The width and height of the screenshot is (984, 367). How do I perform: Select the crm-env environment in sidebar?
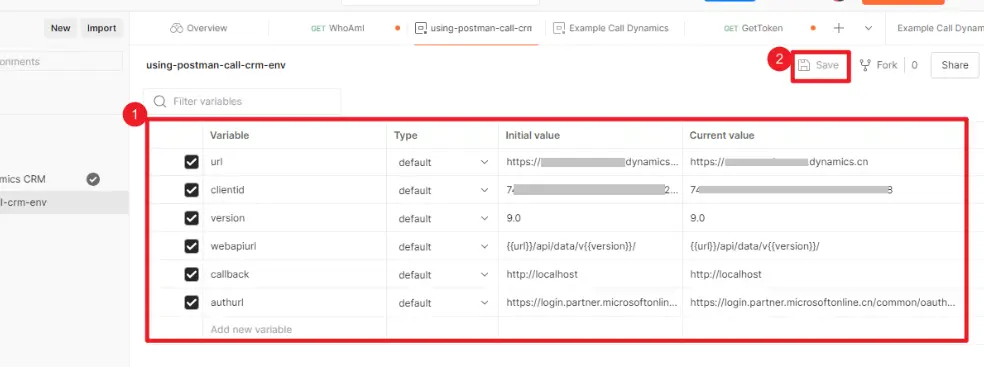pyautogui.click(x=63, y=203)
